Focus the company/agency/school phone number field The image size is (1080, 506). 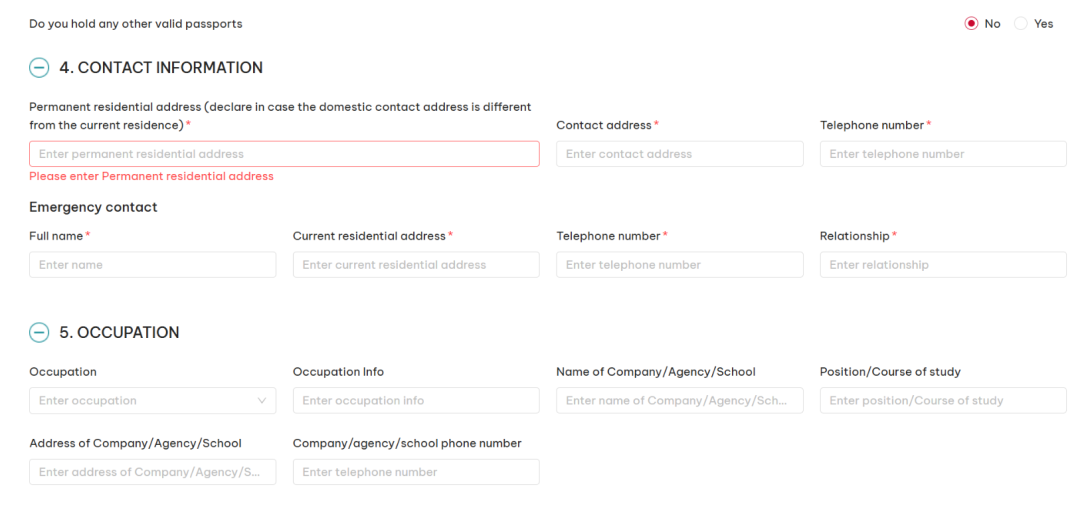point(415,472)
